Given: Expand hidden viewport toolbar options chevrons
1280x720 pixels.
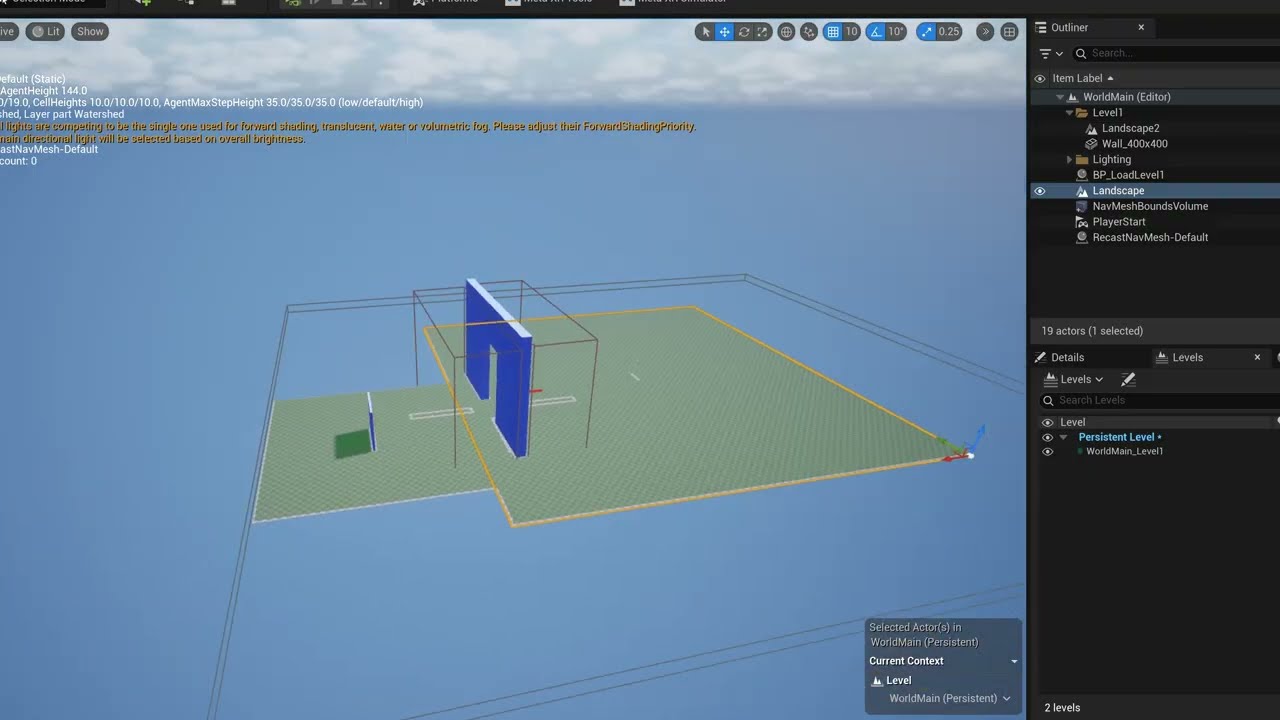Looking at the screenshot, I should pyautogui.click(x=985, y=32).
